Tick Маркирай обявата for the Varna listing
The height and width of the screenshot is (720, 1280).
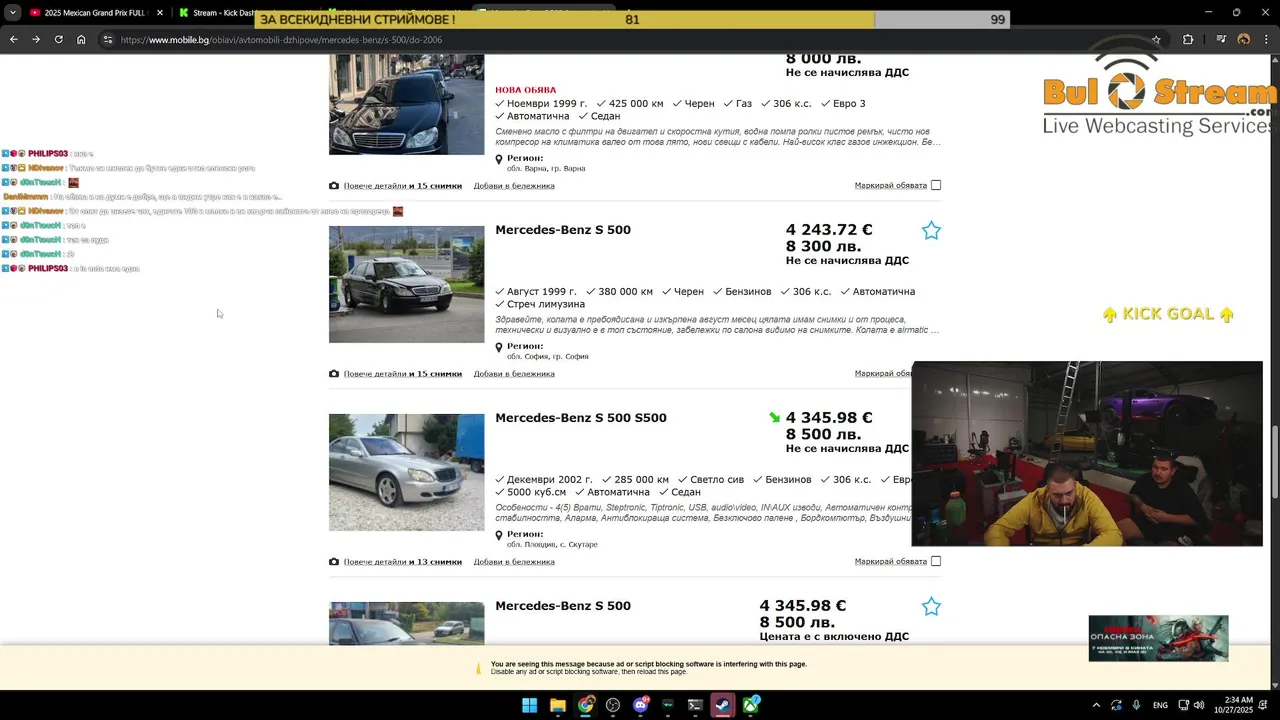936,185
